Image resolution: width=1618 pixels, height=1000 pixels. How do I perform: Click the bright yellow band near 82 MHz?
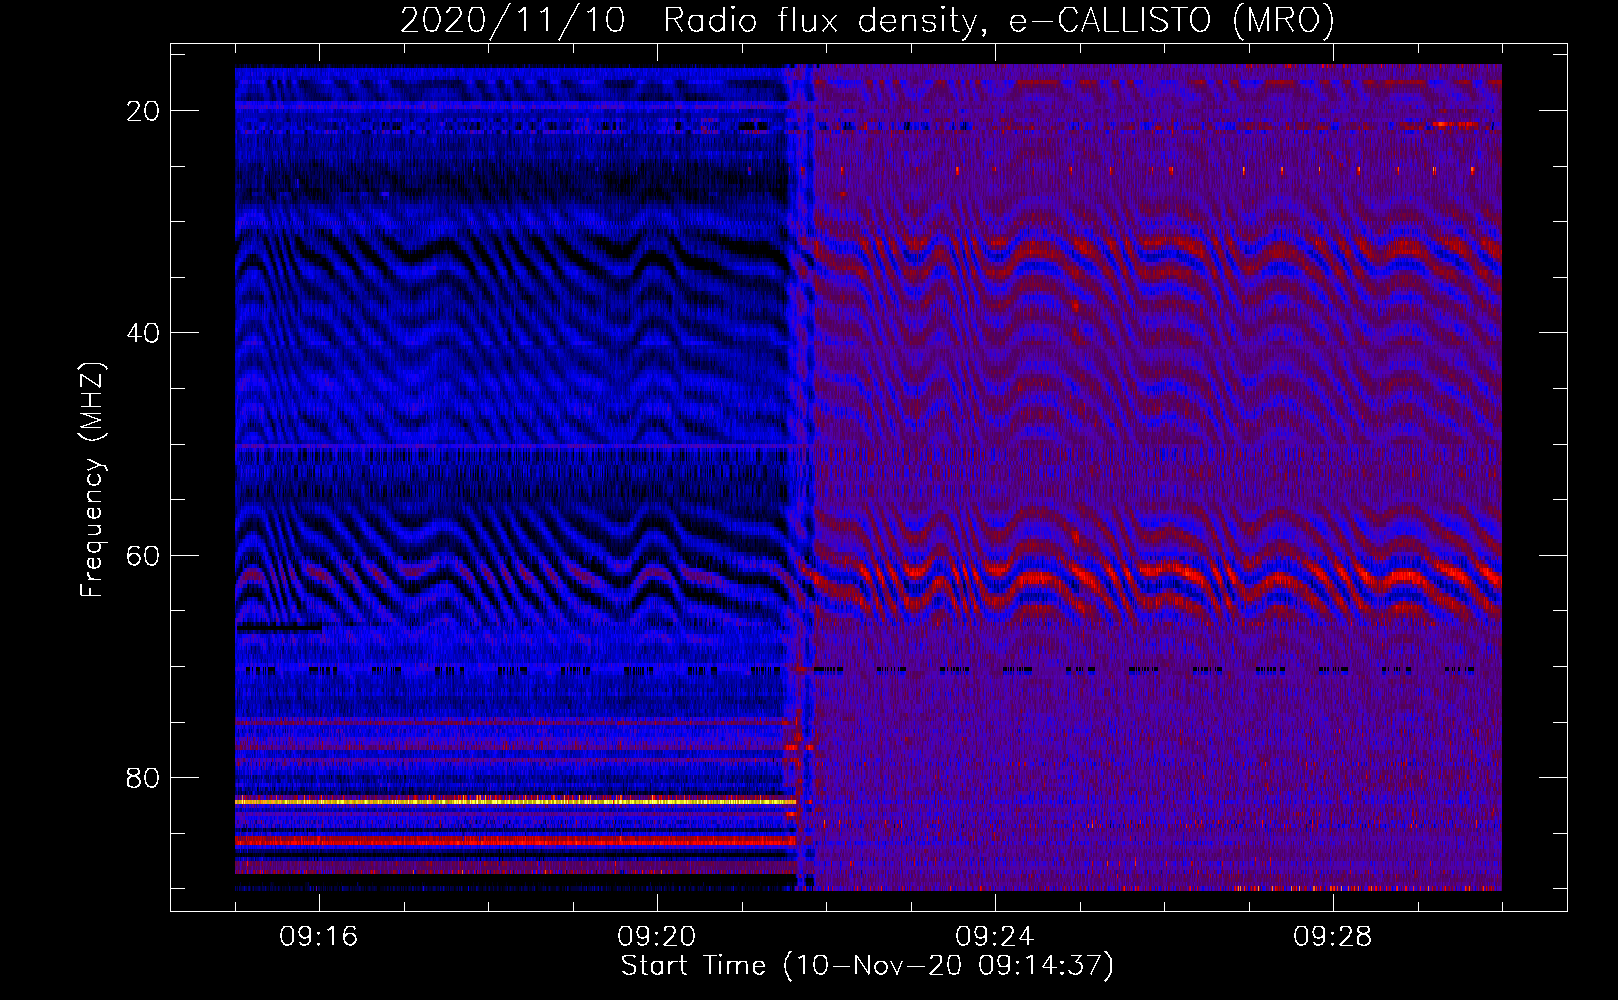(516, 801)
